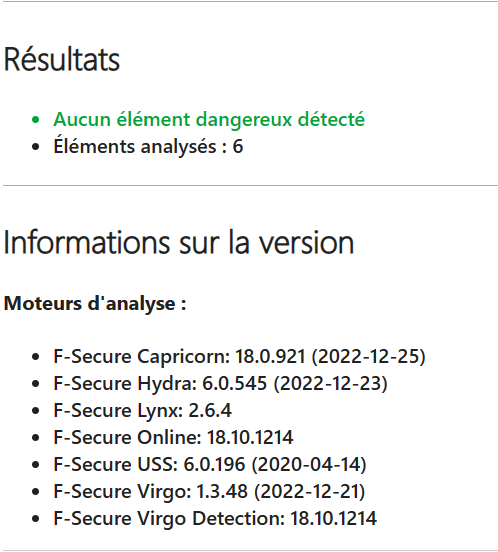Viewport: 498px width, 552px height.
Task: Click the Résultats heading
Action: [x=62, y=59]
